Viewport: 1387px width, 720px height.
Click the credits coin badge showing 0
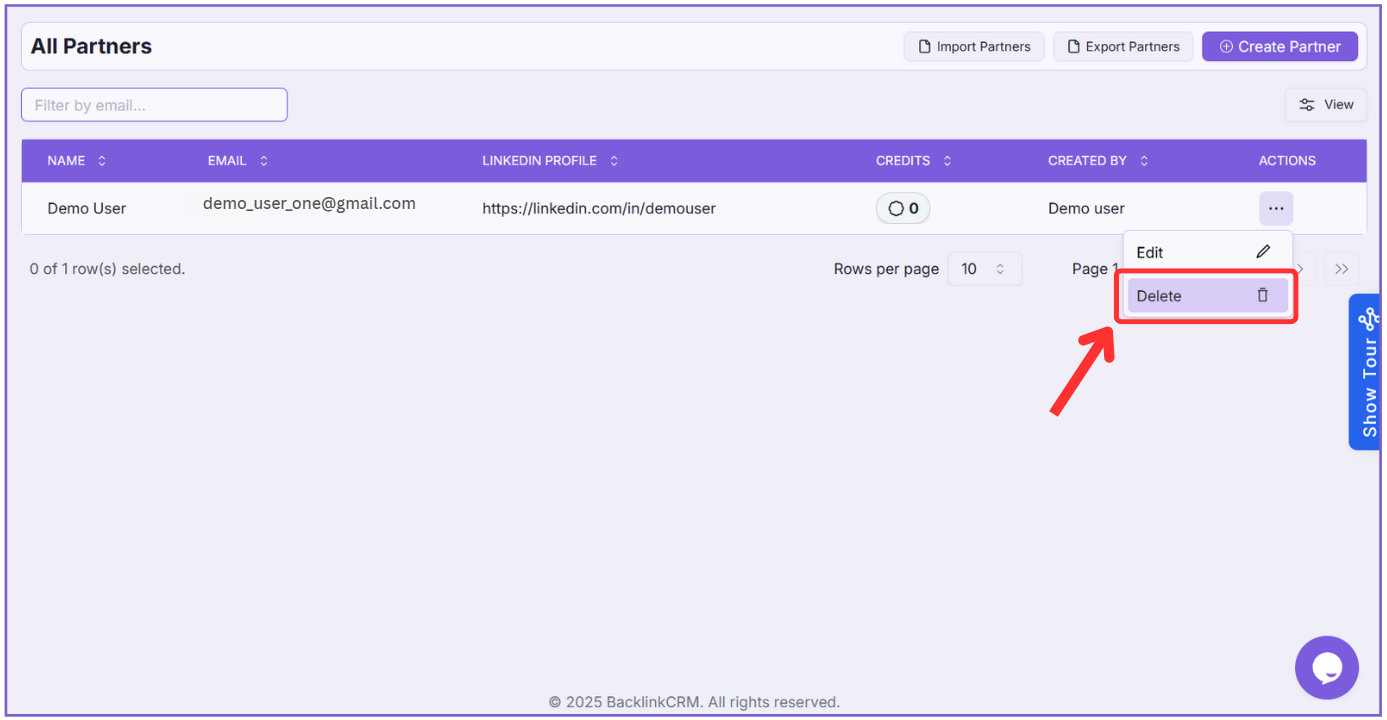click(903, 208)
